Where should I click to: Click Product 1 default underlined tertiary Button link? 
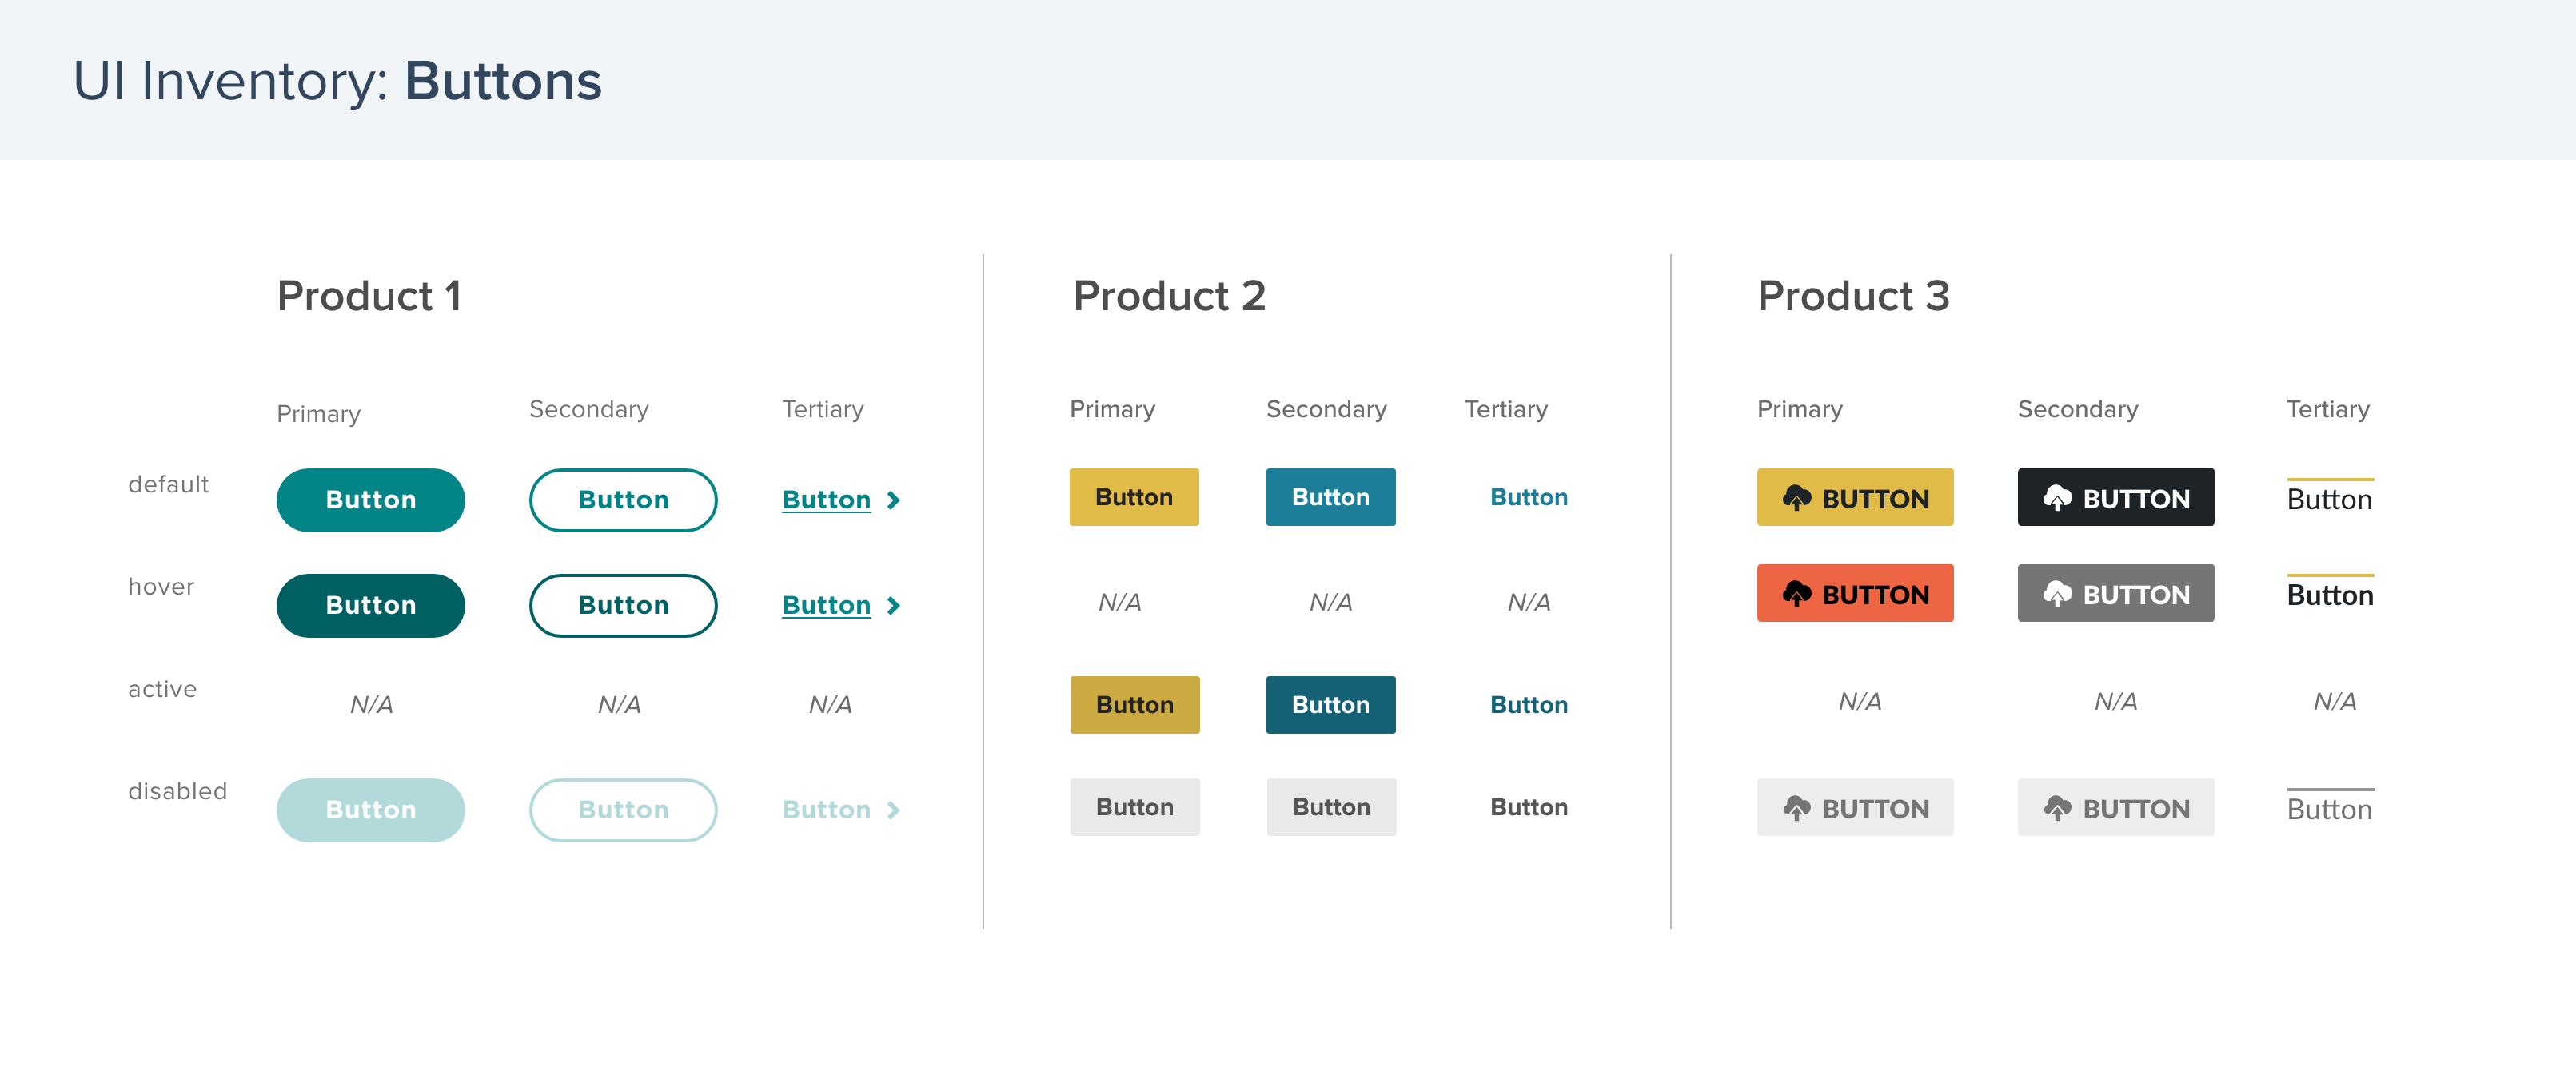click(x=826, y=500)
